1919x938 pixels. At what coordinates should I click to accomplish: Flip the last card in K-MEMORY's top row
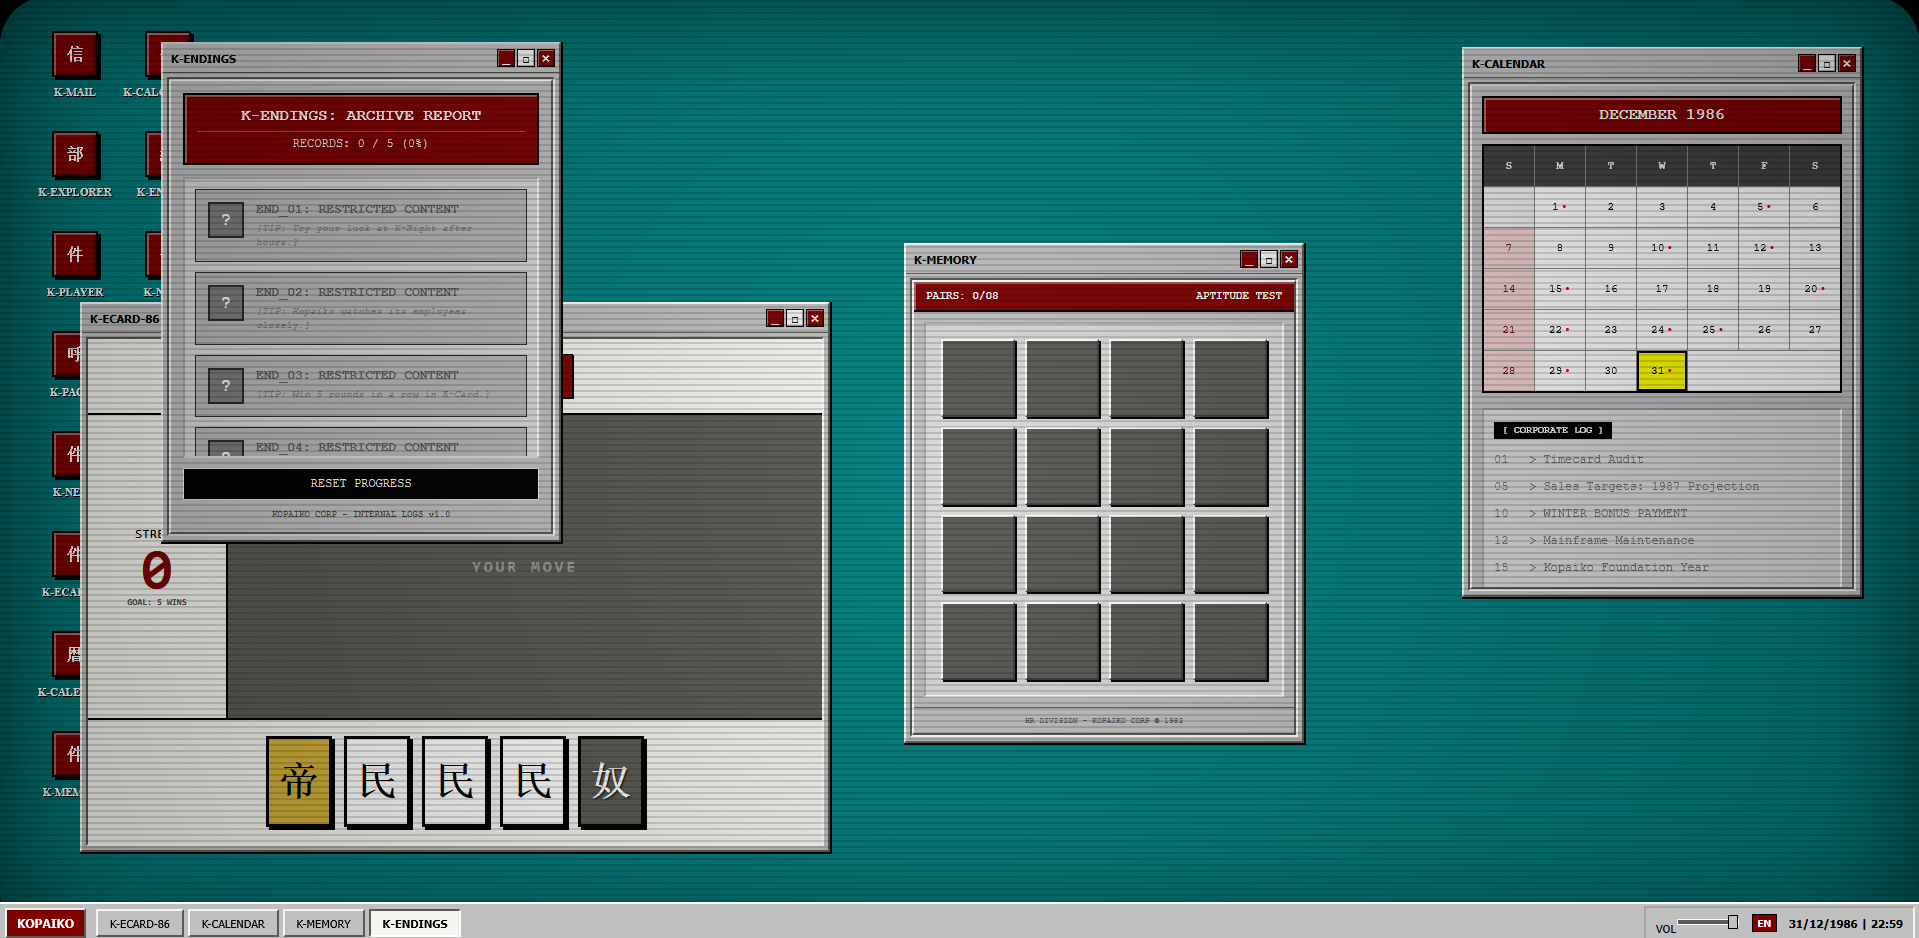1231,379
